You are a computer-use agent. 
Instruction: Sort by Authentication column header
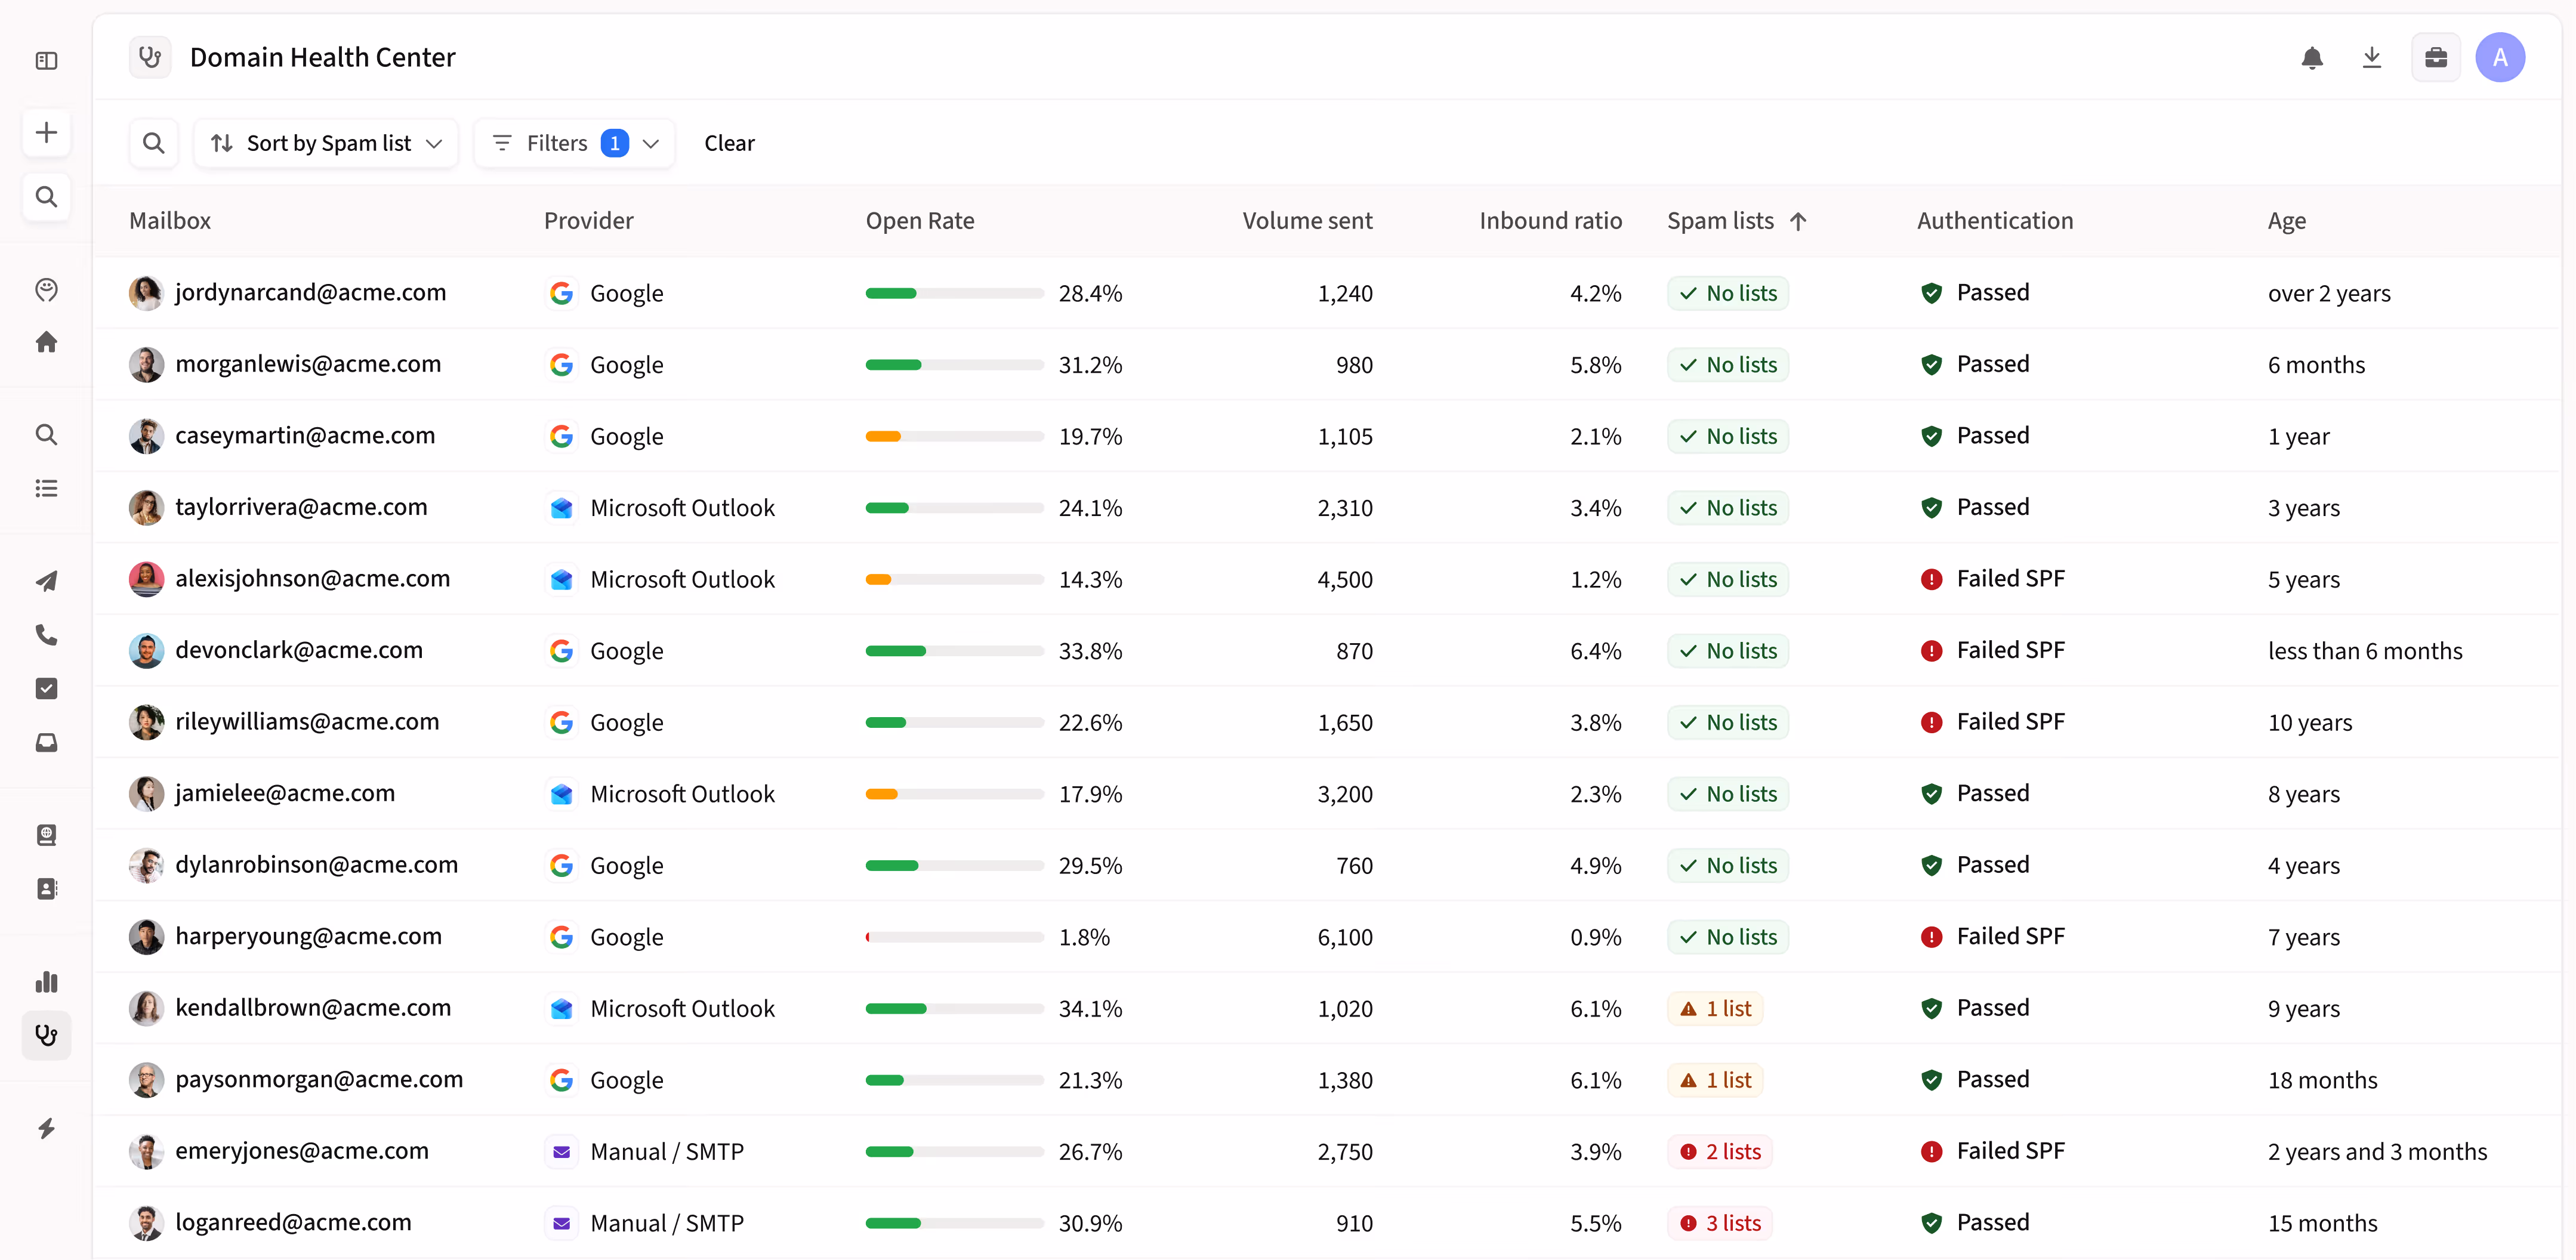[x=1995, y=221]
